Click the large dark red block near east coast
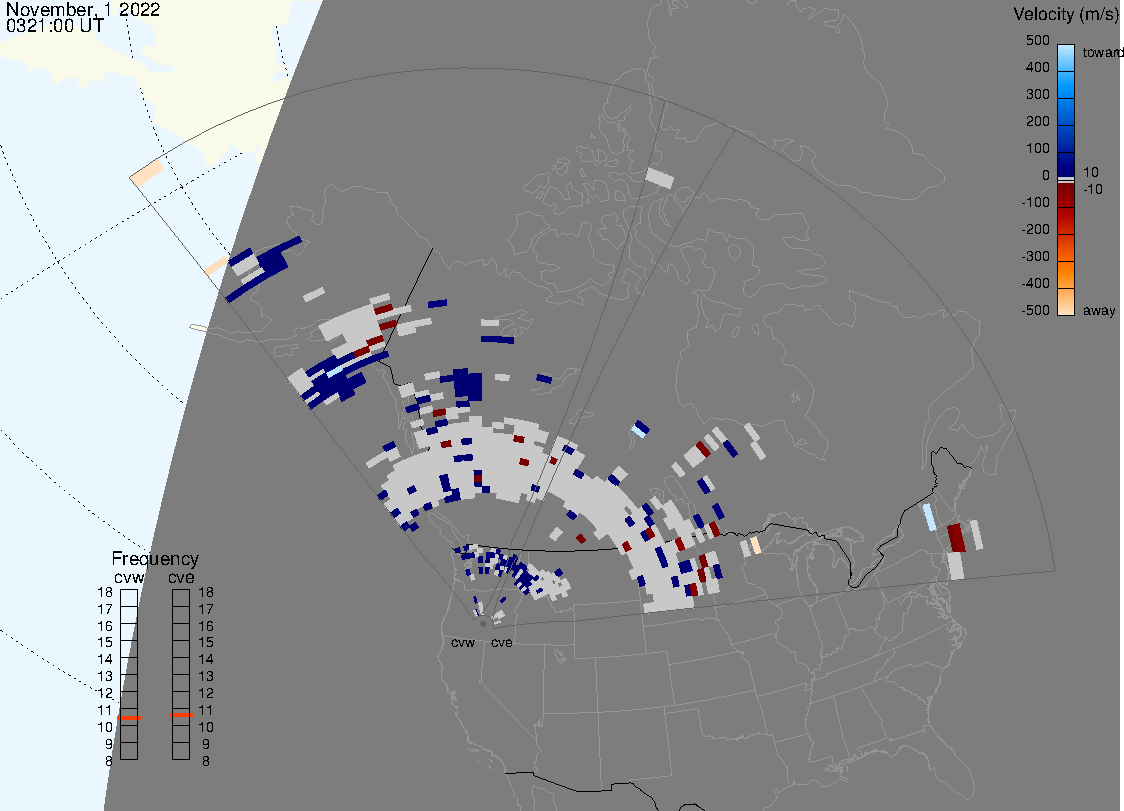 click(x=955, y=536)
